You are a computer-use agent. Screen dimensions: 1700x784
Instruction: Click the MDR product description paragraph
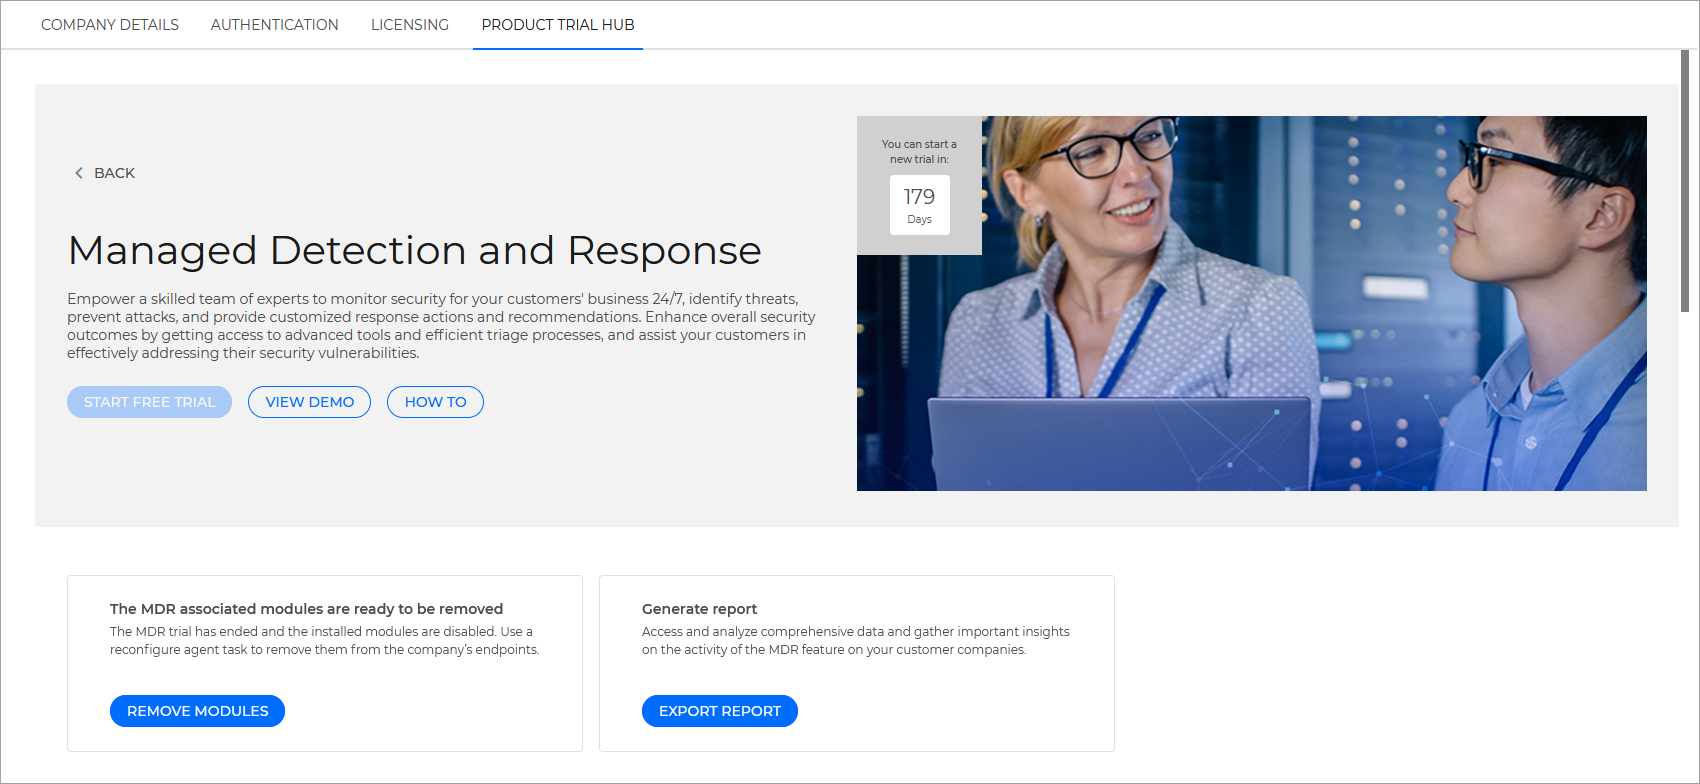tap(440, 326)
